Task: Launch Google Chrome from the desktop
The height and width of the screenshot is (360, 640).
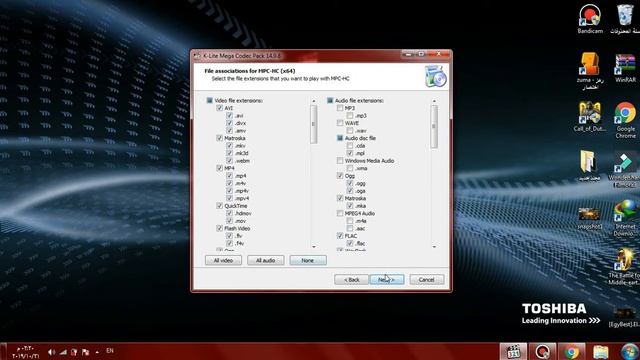Action: pos(625,120)
